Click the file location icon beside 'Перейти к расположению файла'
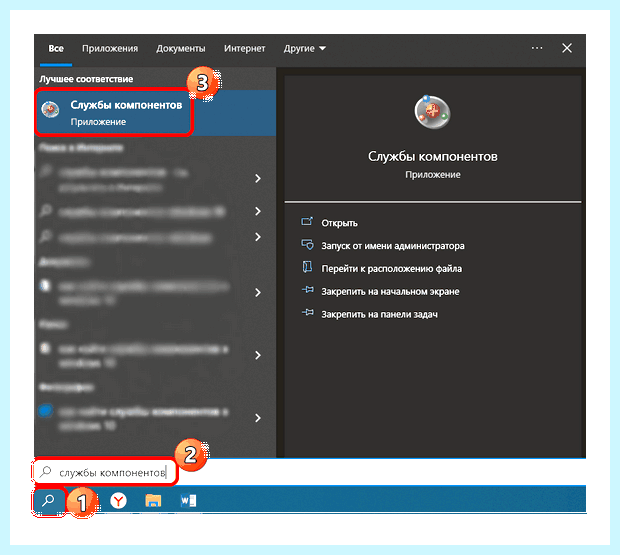The height and width of the screenshot is (555, 620). tap(307, 267)
